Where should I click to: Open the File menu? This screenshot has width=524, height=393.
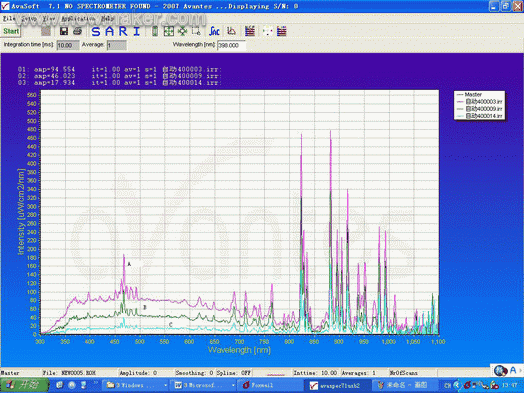point(9,18)
